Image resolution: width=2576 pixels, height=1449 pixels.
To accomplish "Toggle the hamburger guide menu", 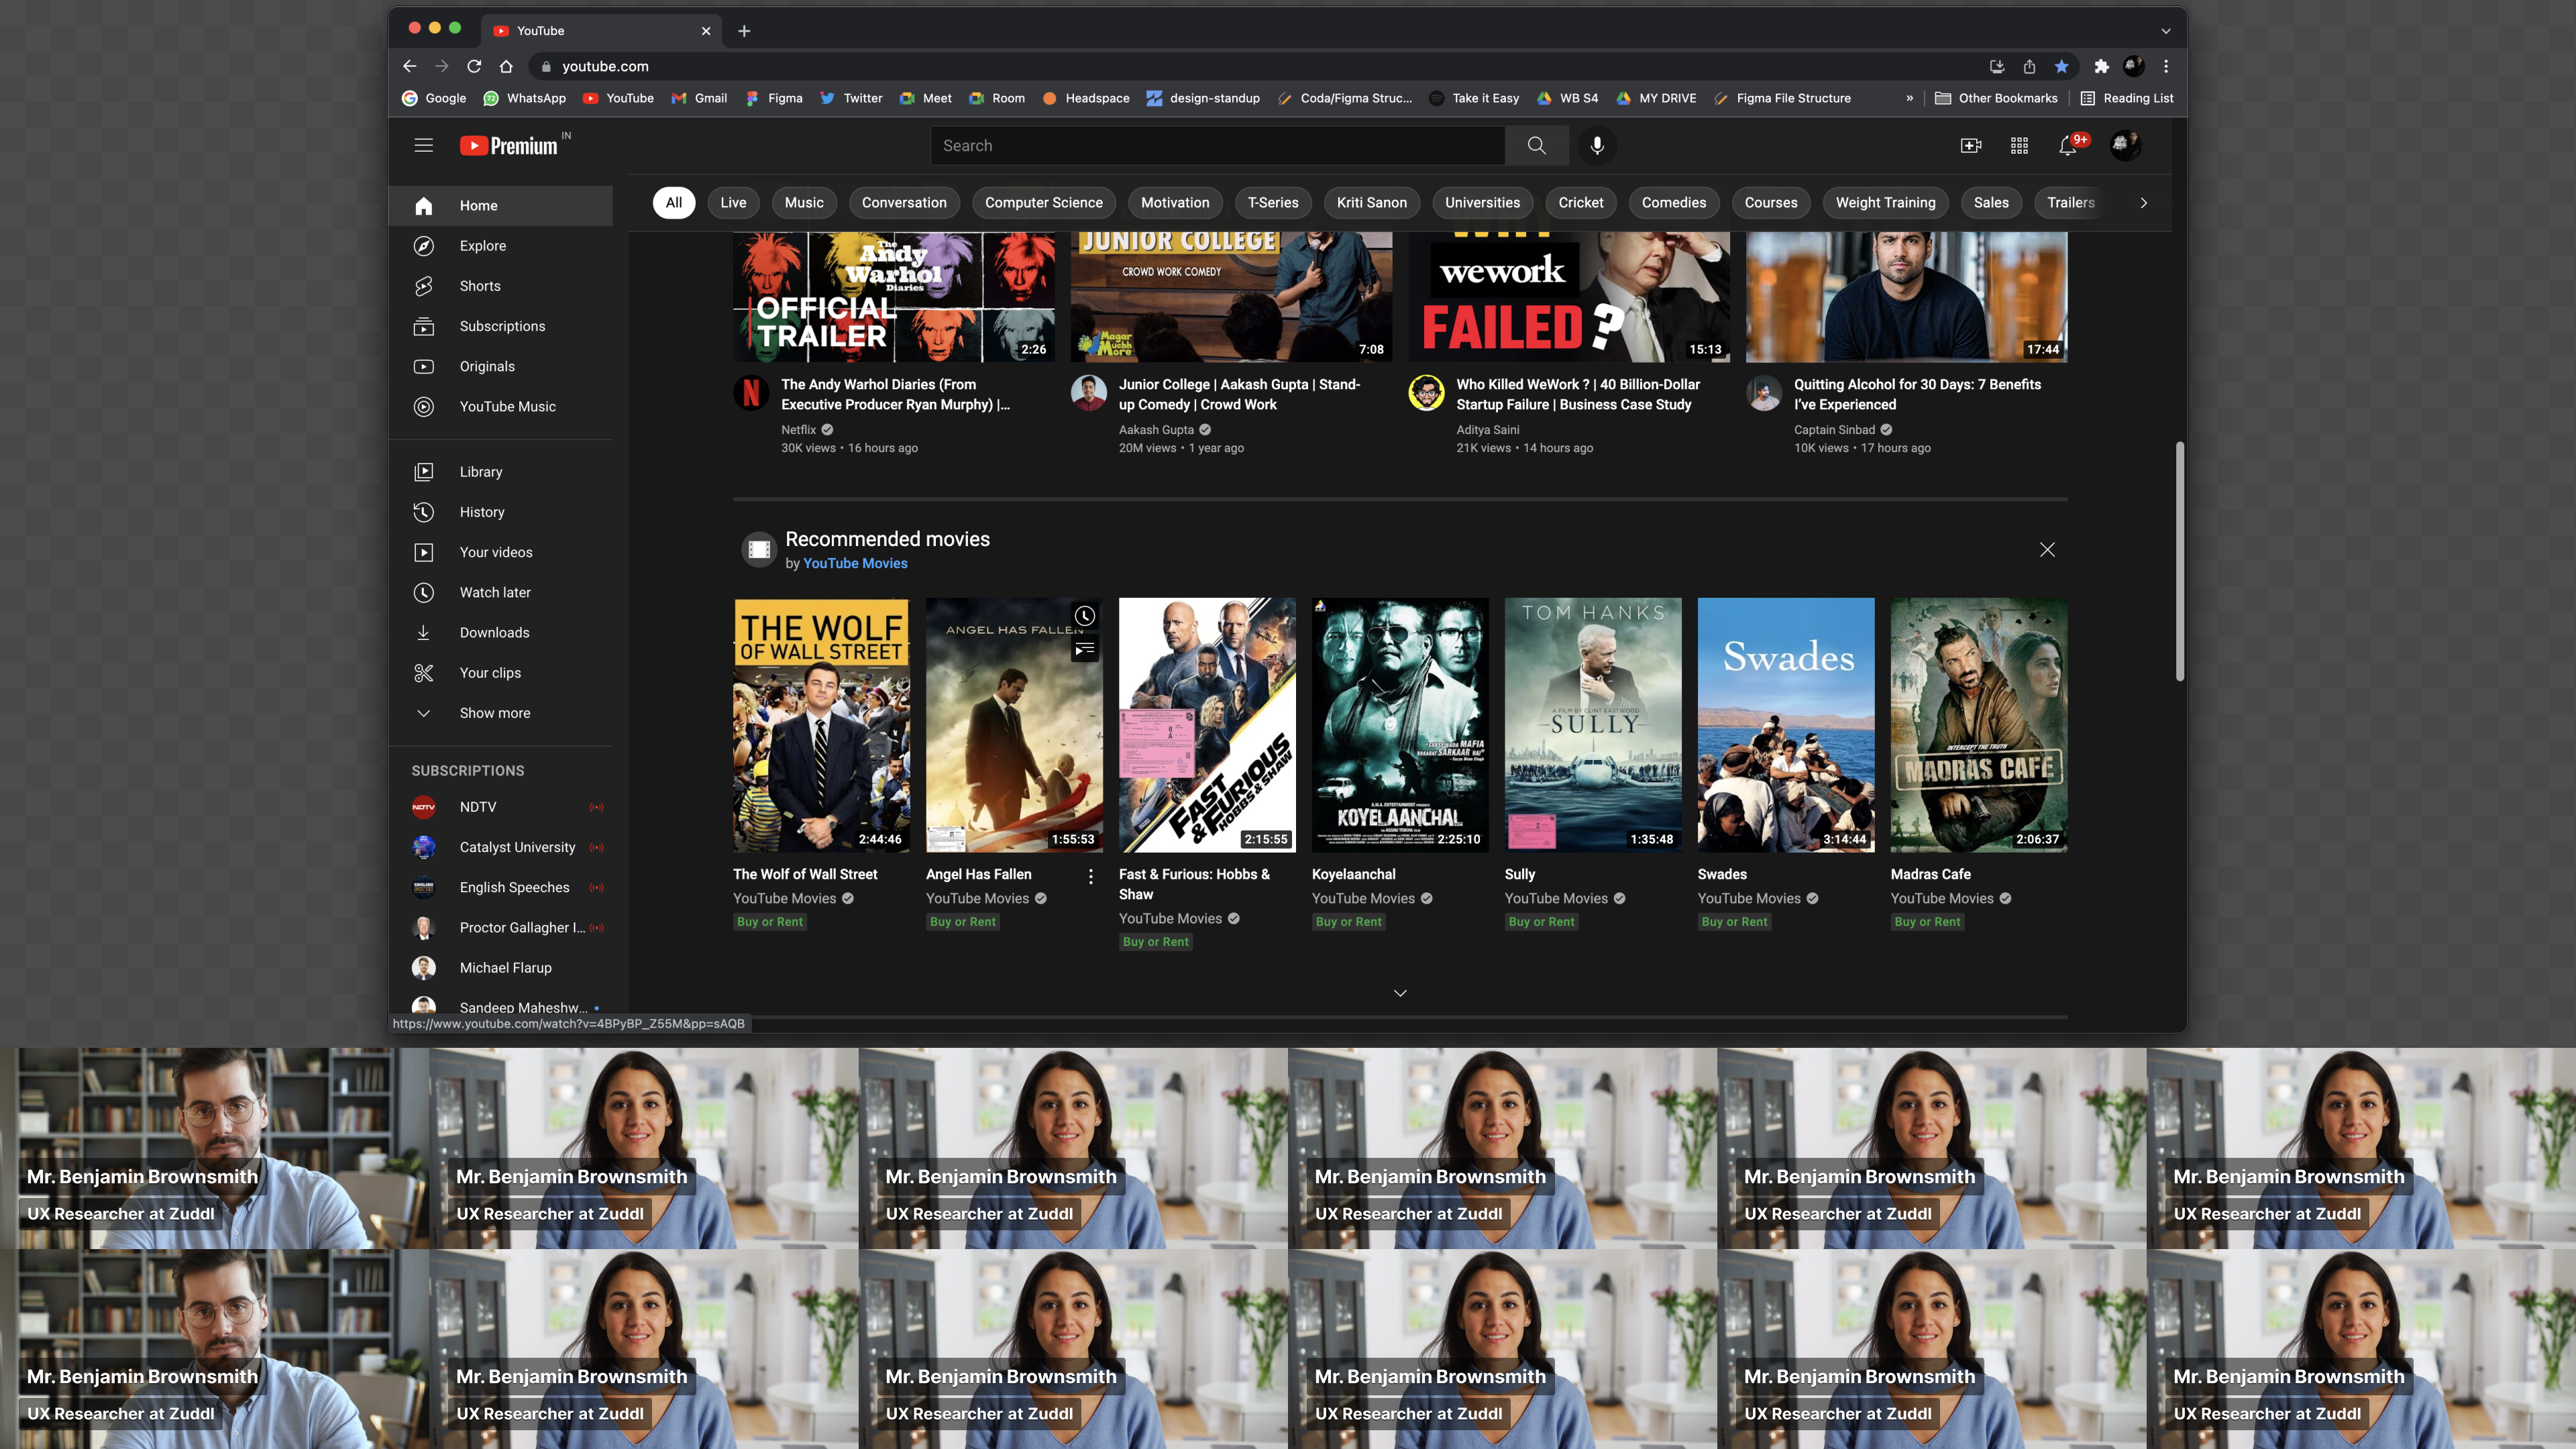I will click(x=424, y=146).
